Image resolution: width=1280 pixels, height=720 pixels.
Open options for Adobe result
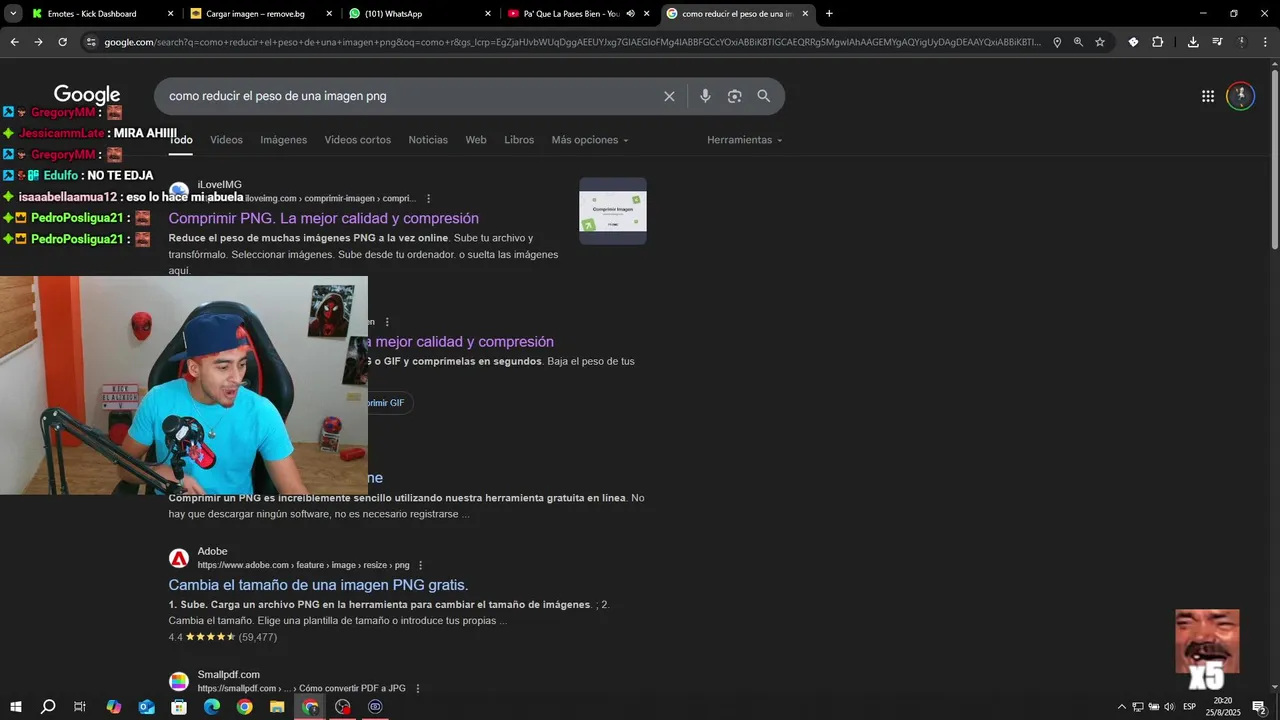click(x=420, y=565)
